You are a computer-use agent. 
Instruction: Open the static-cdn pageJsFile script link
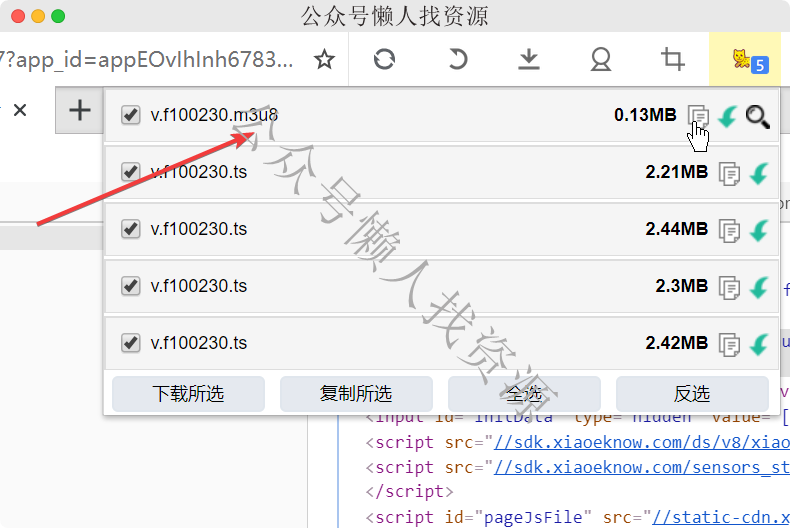(720, 517)
